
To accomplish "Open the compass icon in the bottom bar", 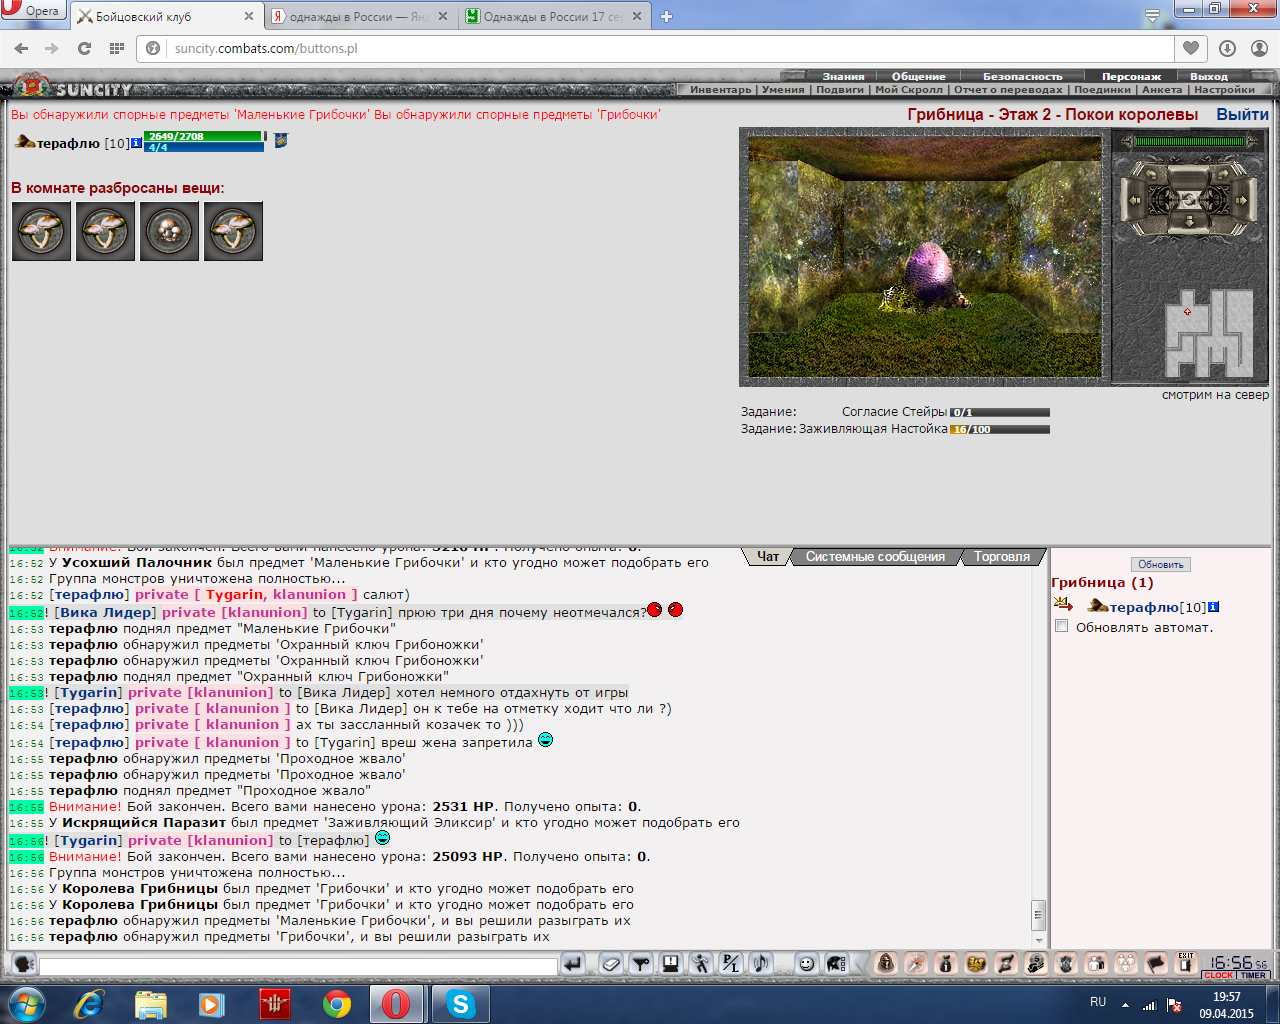I will [916, 964].
